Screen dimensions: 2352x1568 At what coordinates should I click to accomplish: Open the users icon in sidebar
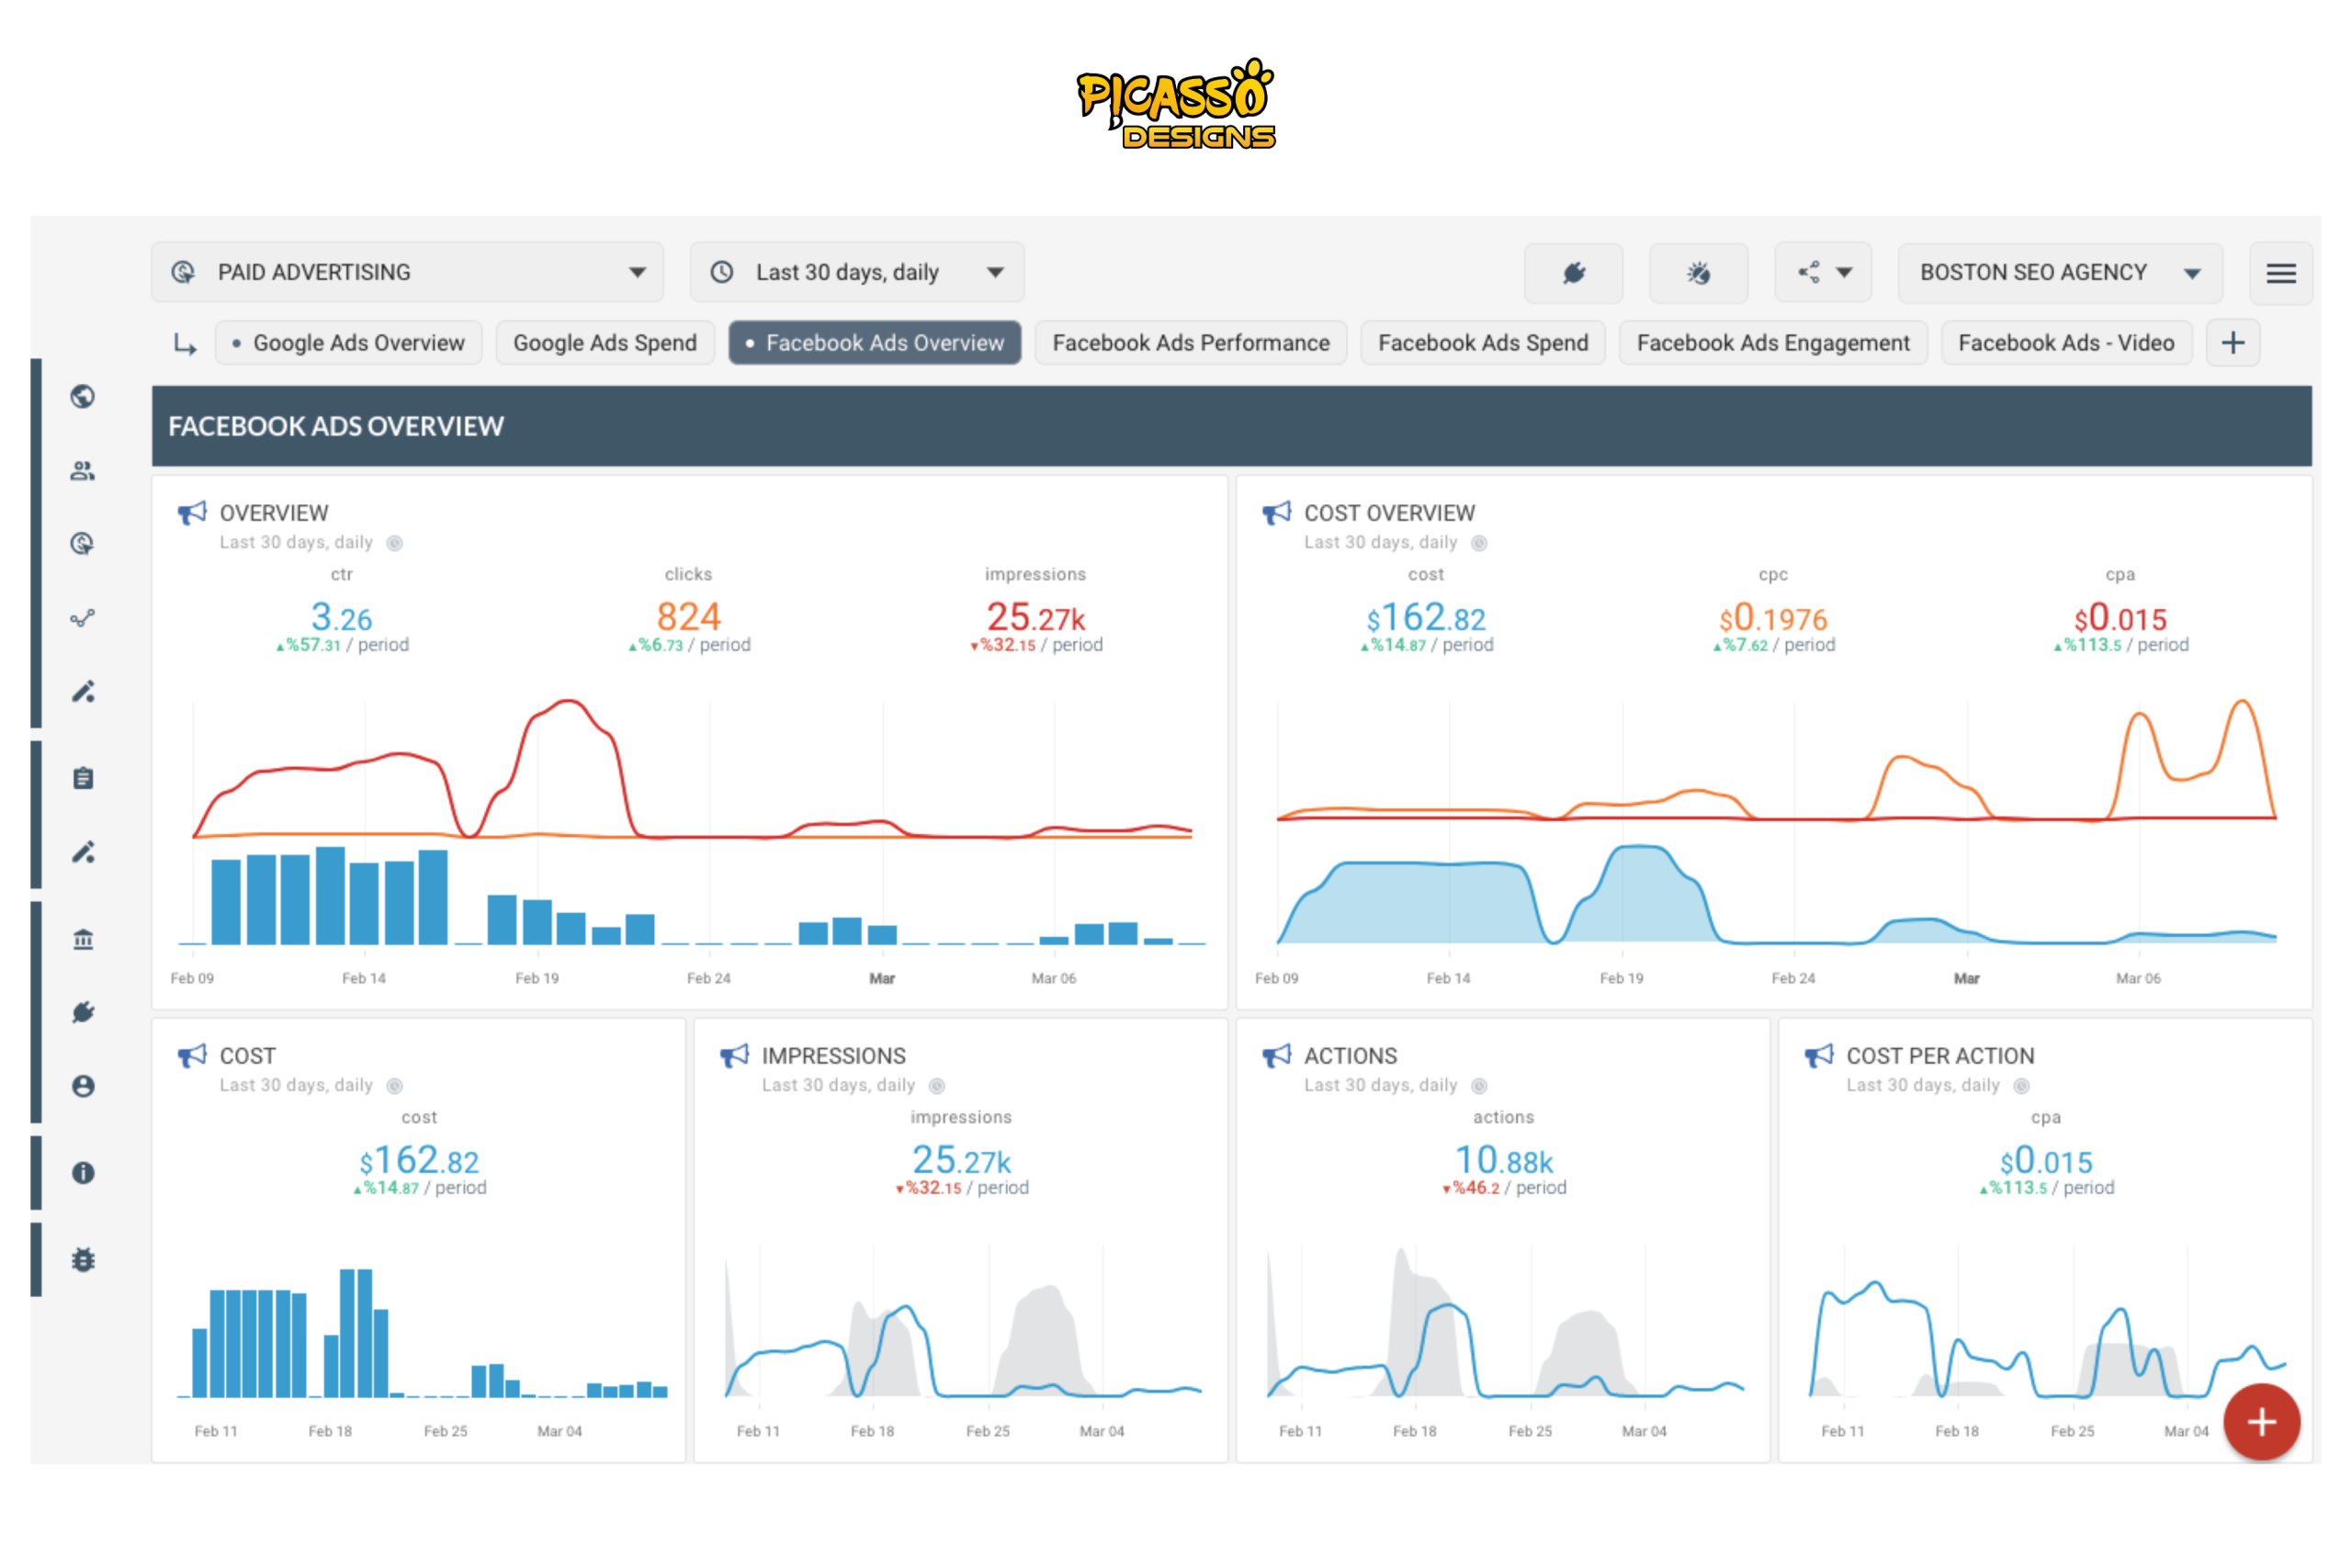pos(83,471)
